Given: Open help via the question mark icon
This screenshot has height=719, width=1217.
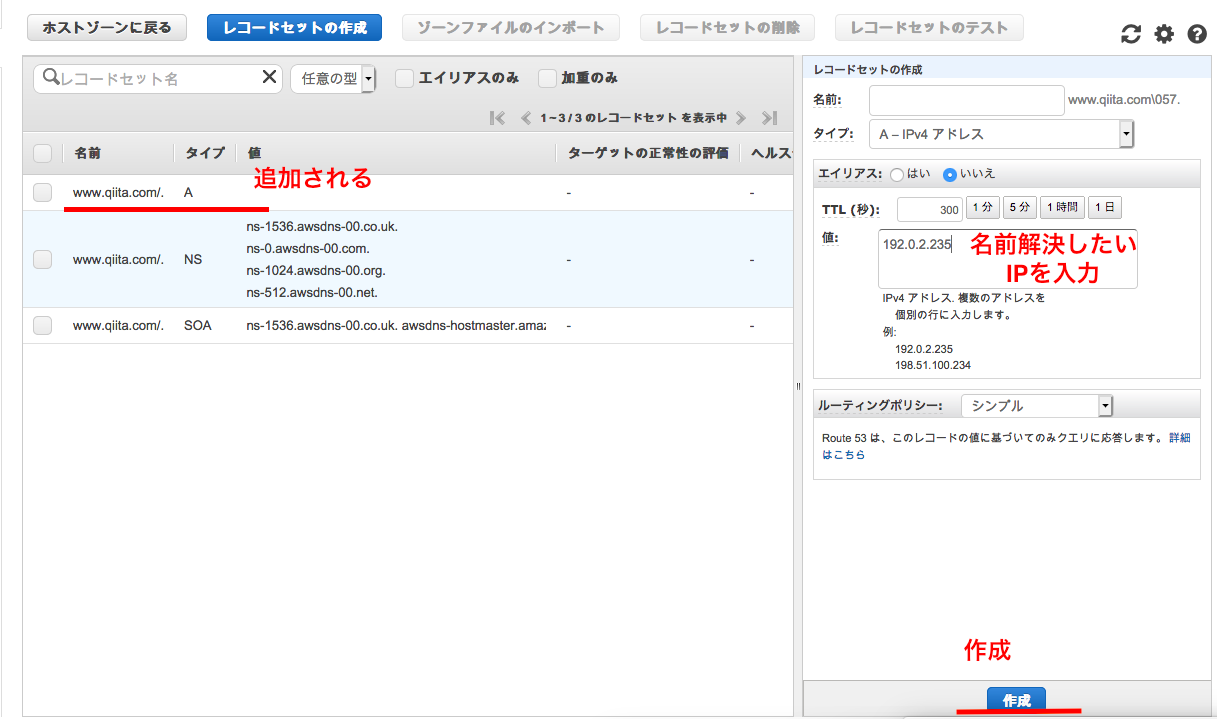Looking at the screenshot, I should point(1196,33).
